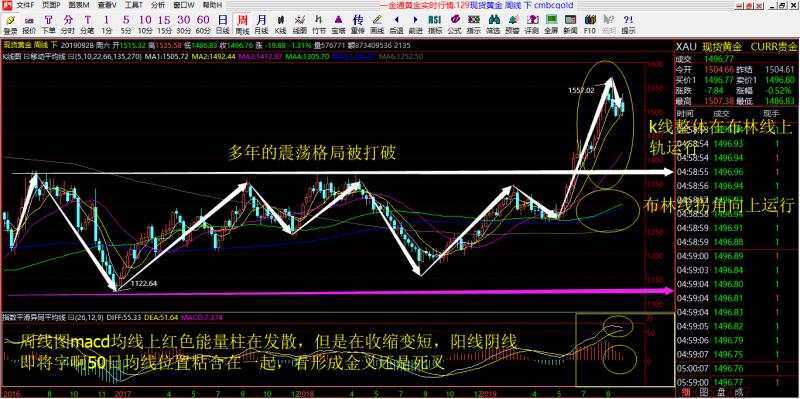Screen dimensions: 800x399
Task: Open the 公式 formula manager icon
Action: click(454, 24)
